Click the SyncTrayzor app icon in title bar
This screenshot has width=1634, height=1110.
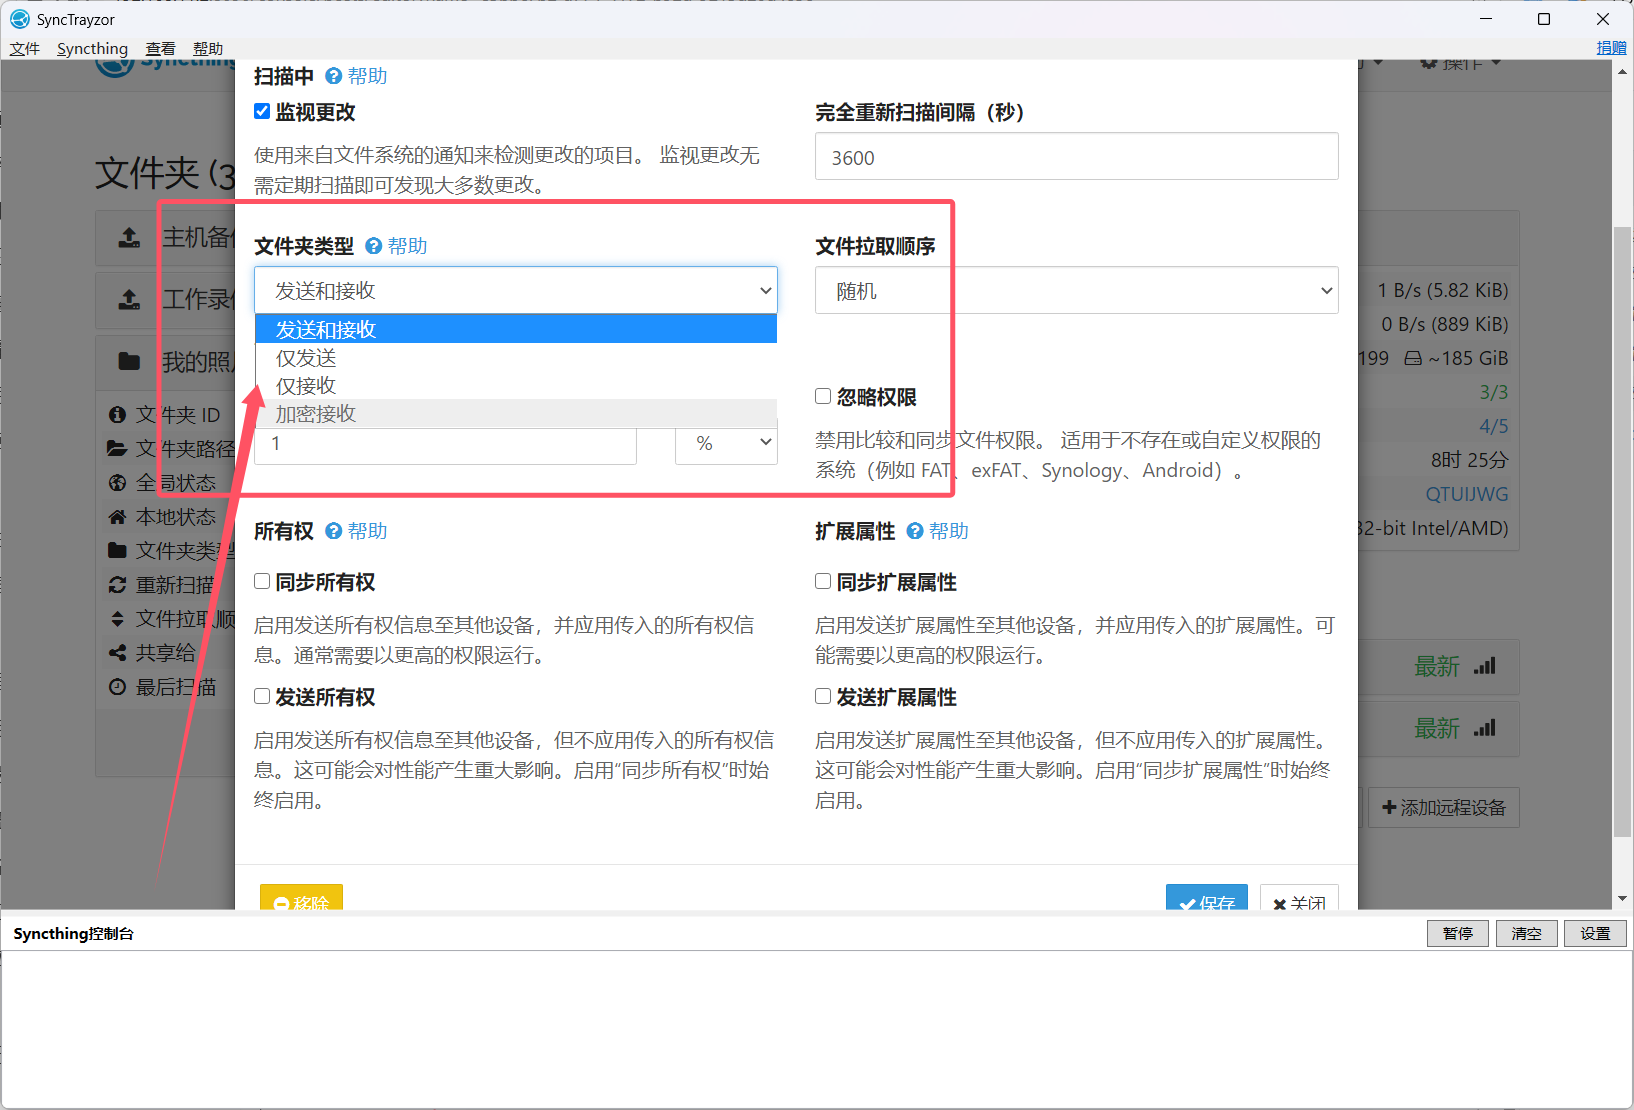(x=19, y=19)
